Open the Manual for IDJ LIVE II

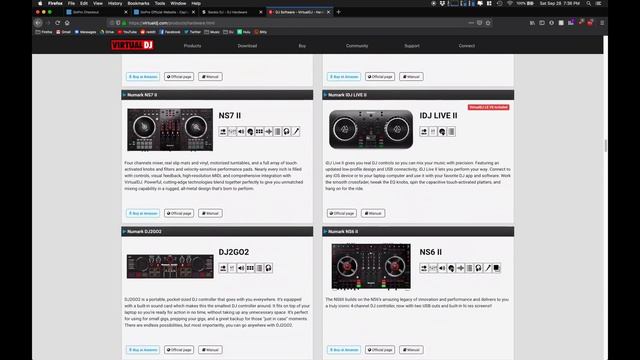[373, 213]
